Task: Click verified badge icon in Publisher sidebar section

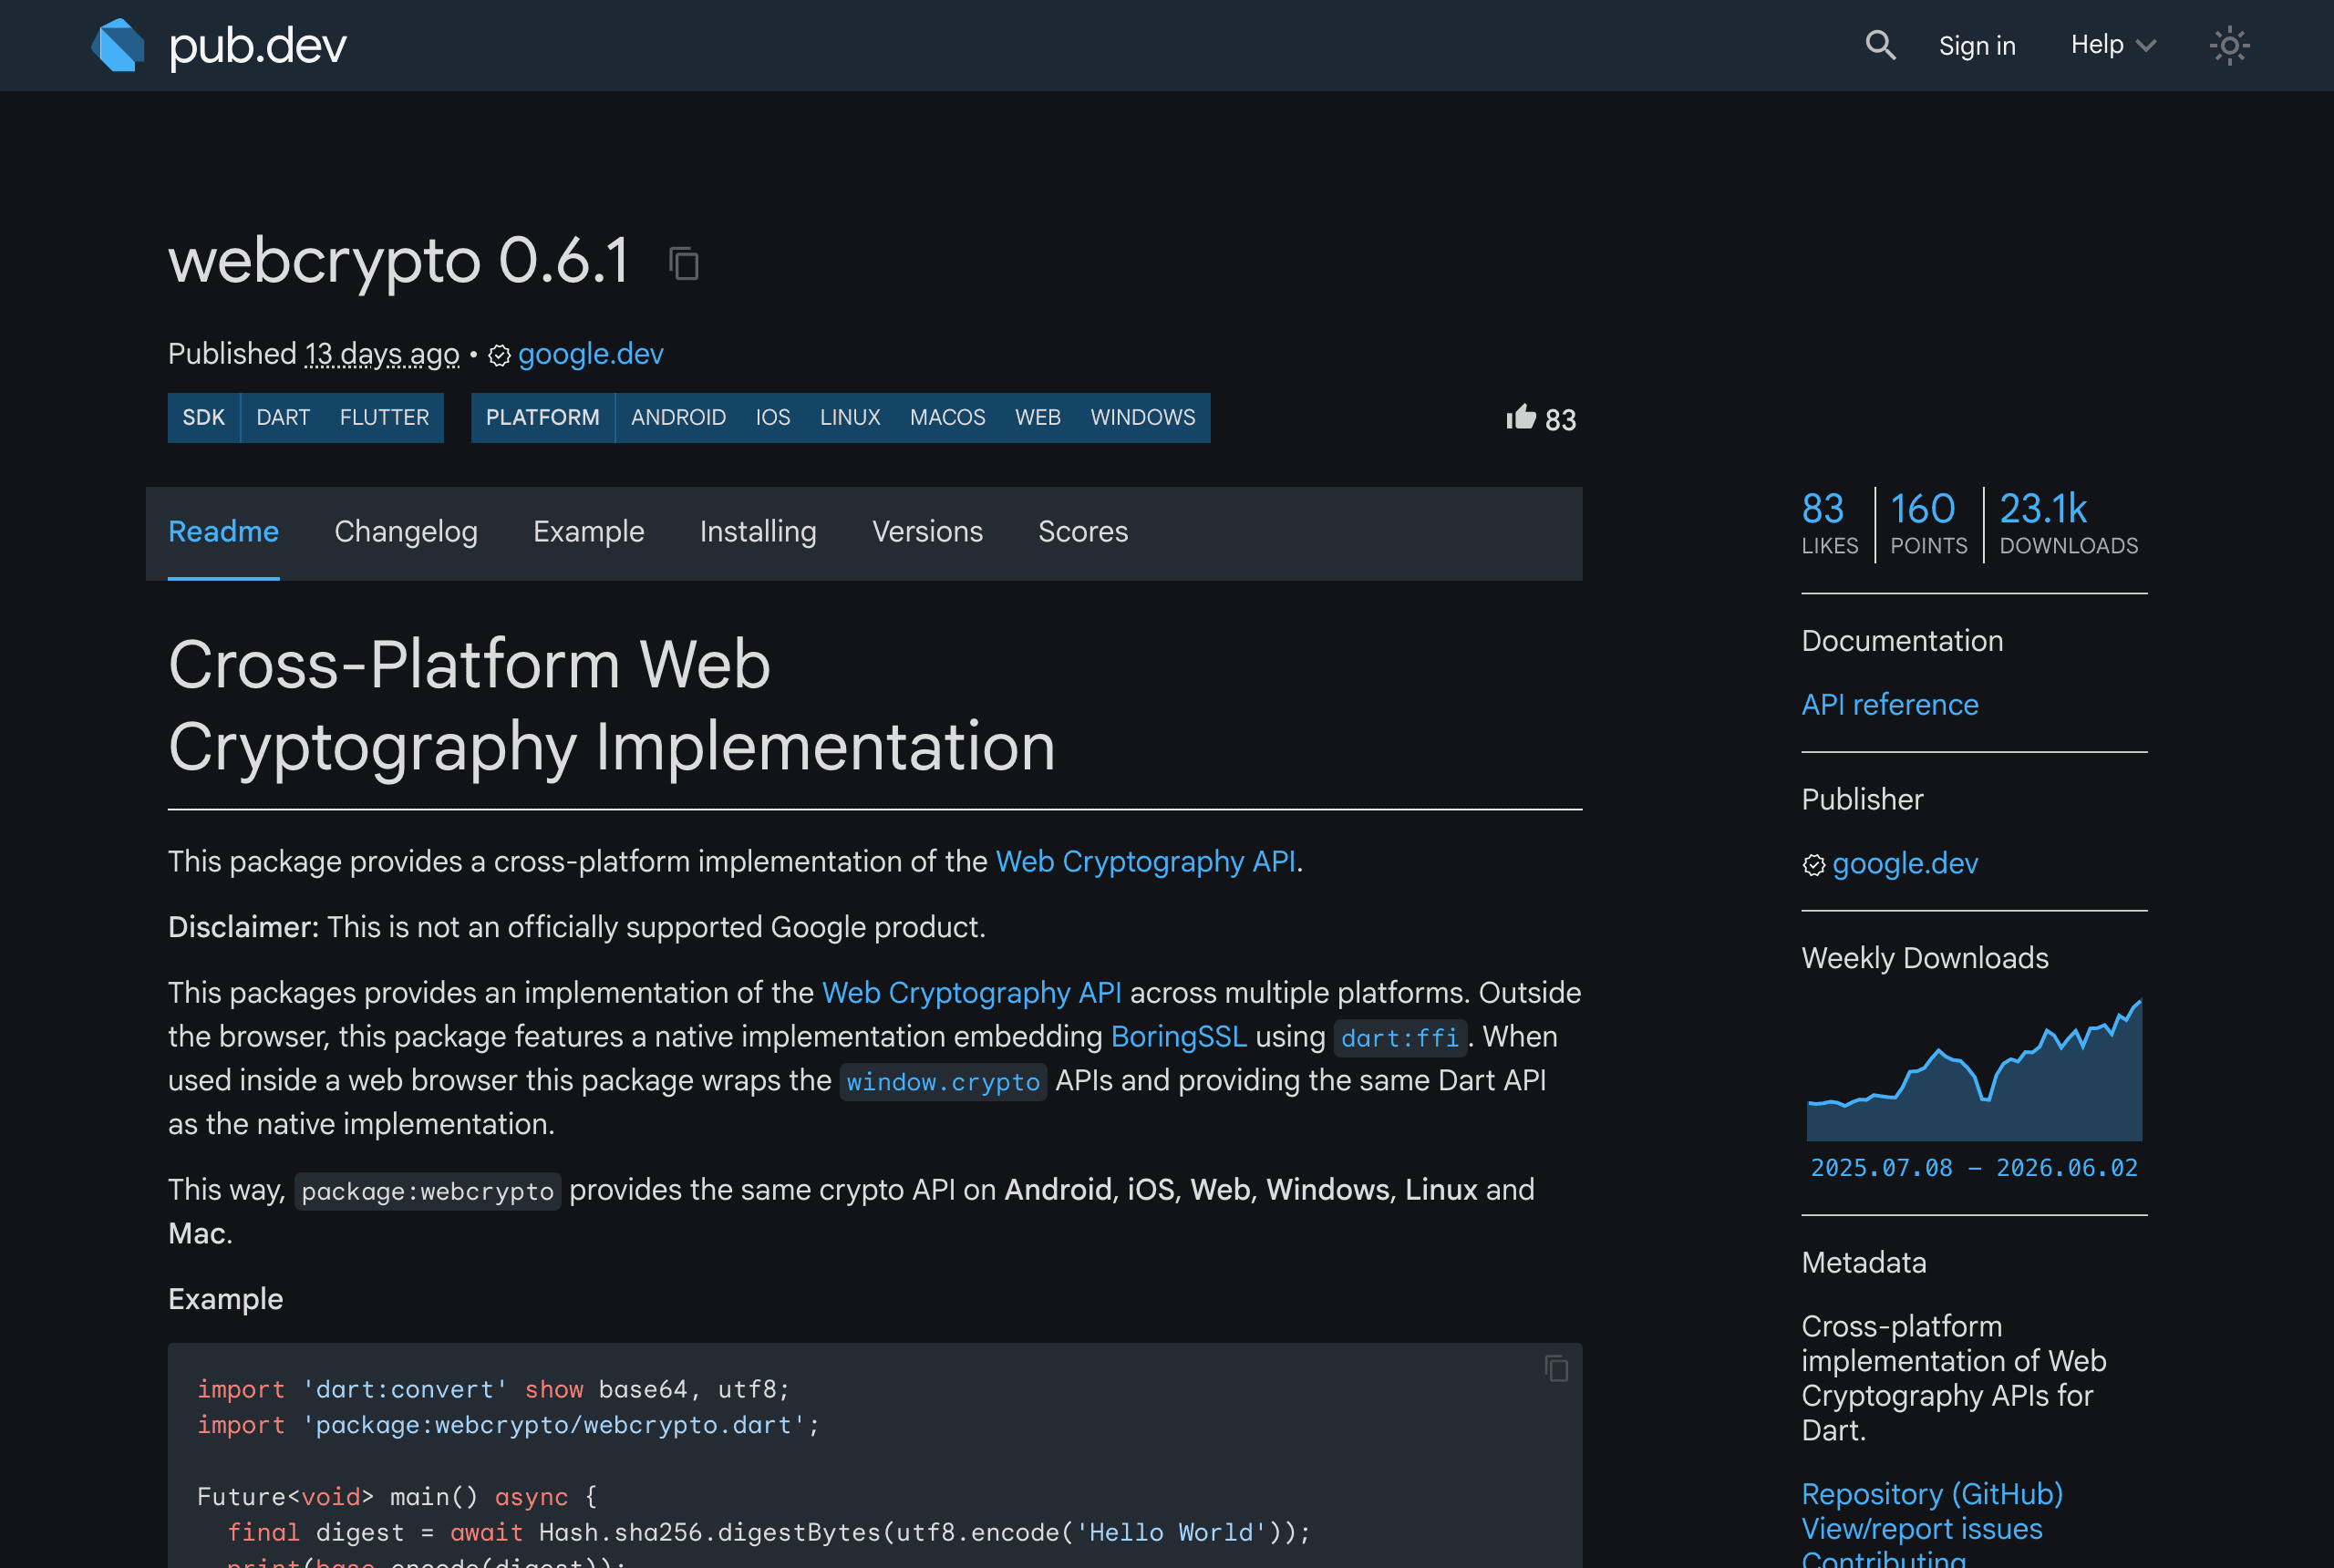Action: (x=1814, y=864)
